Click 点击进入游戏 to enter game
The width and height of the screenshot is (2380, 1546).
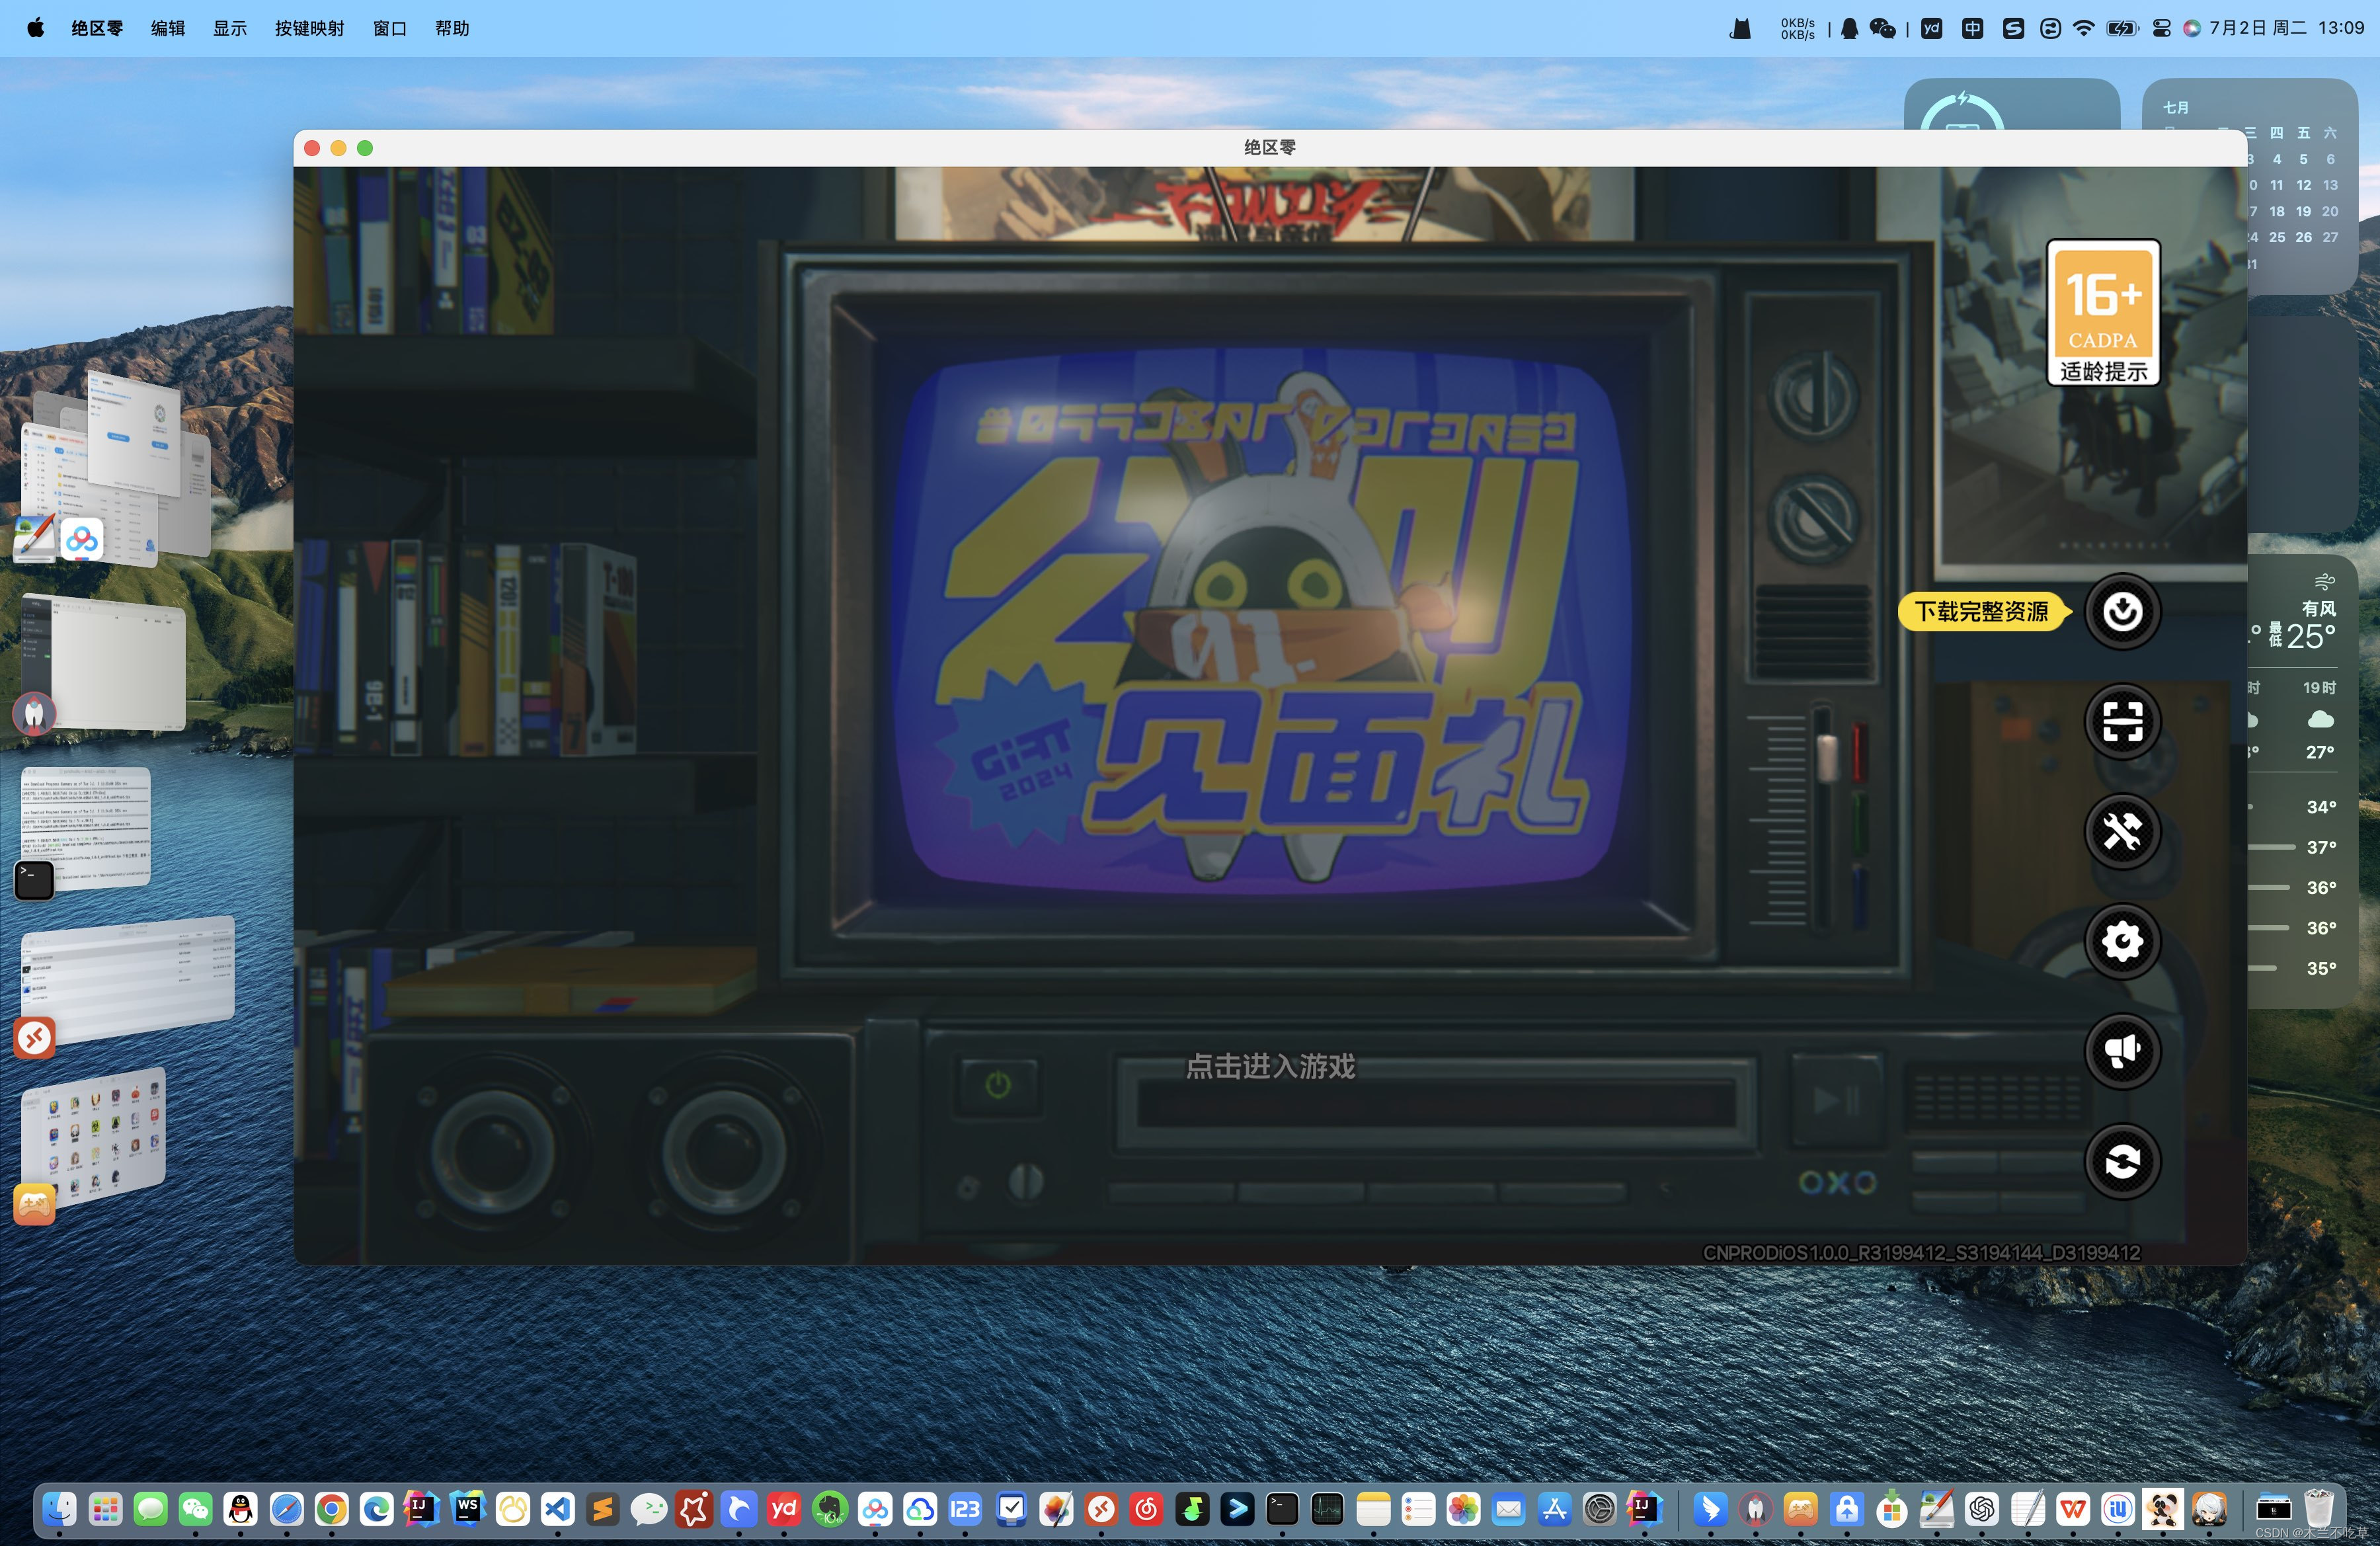[x=1270, y=1066]
